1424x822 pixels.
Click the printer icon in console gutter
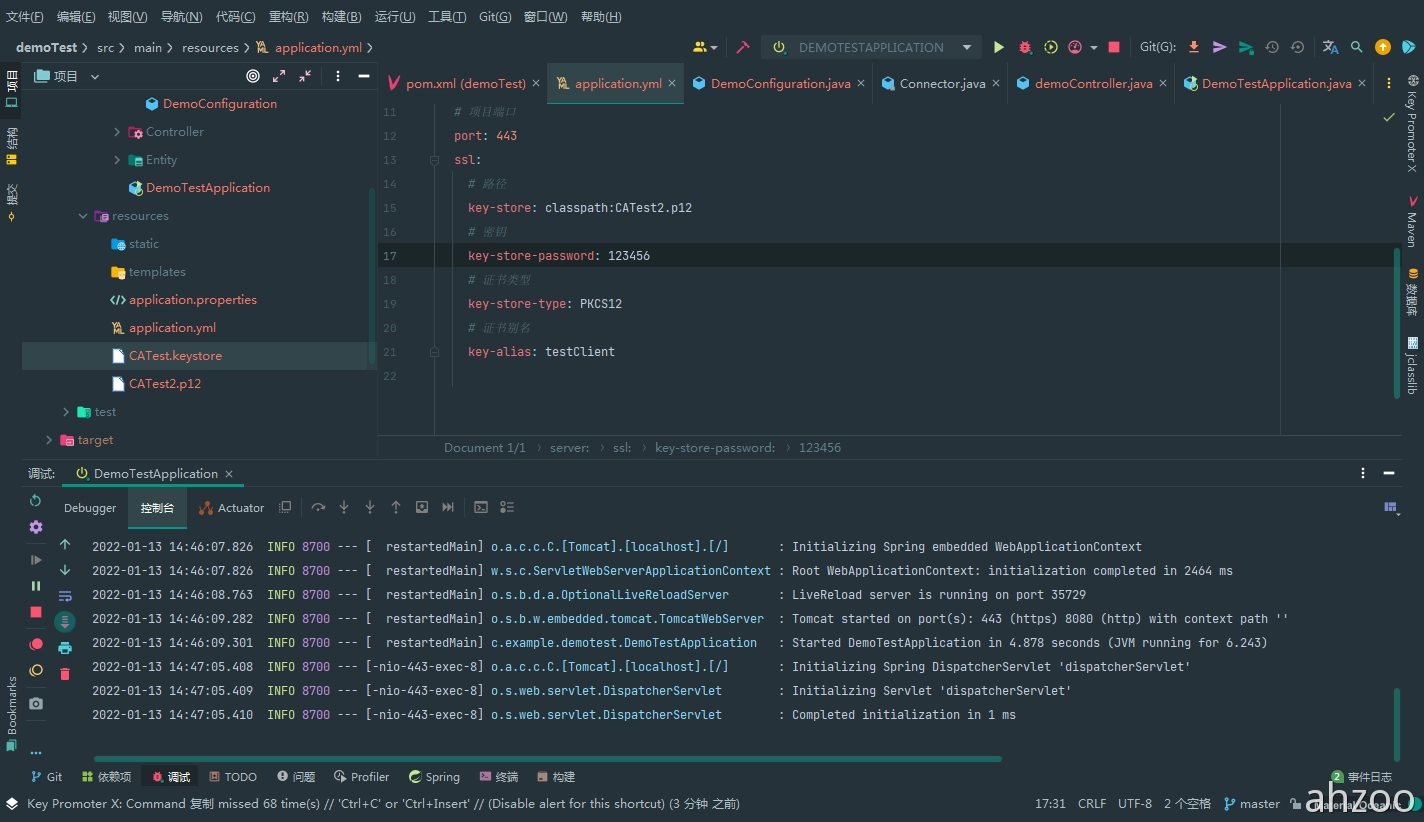coord(65,648)
